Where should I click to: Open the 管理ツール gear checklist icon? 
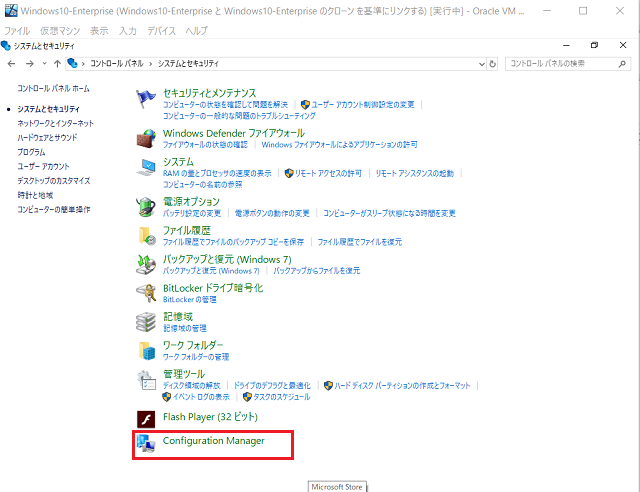[146, 380]
